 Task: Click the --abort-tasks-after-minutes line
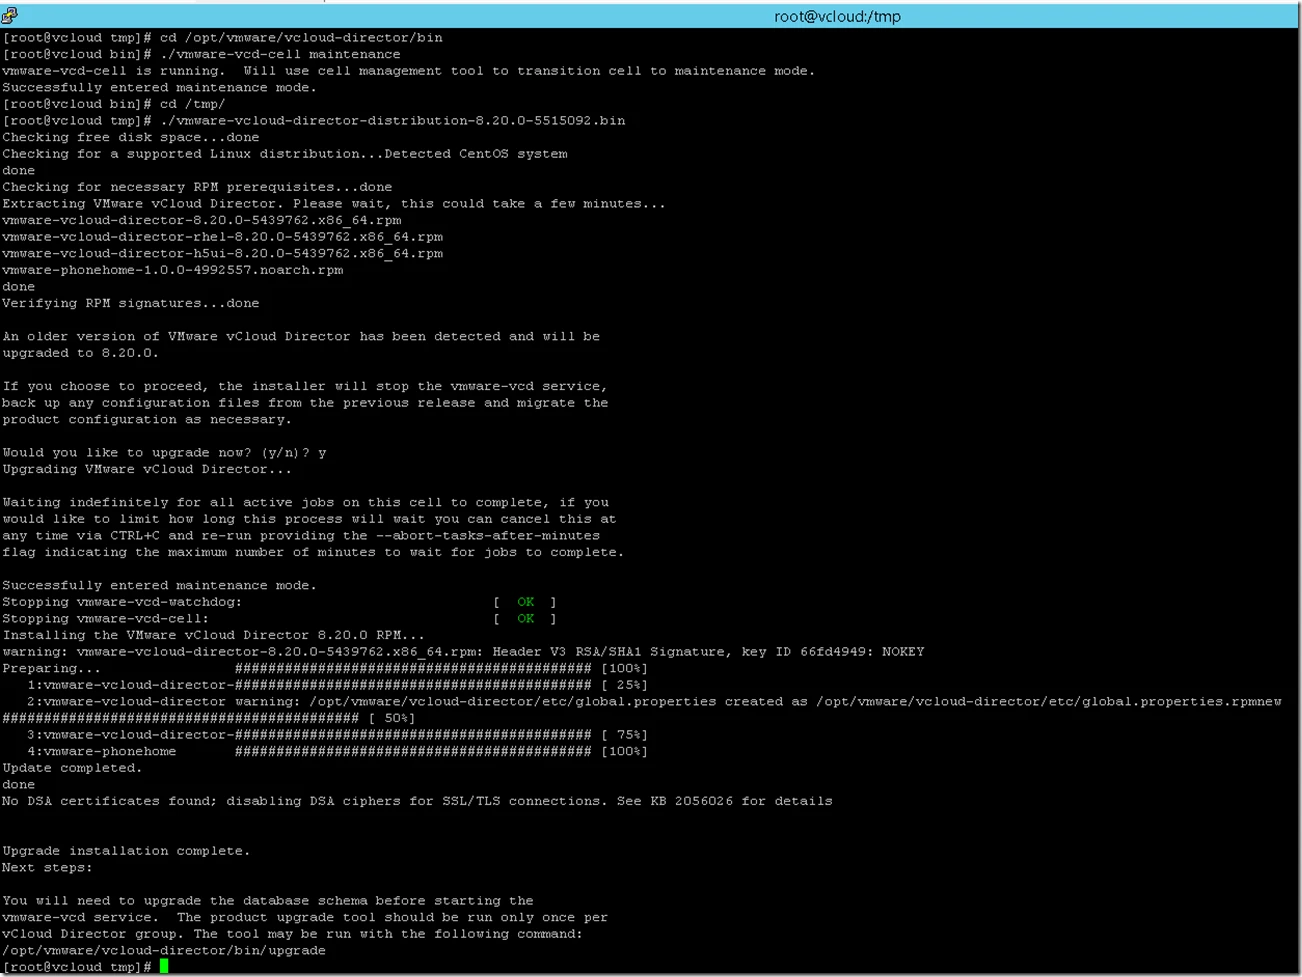(x=301, y=535)
